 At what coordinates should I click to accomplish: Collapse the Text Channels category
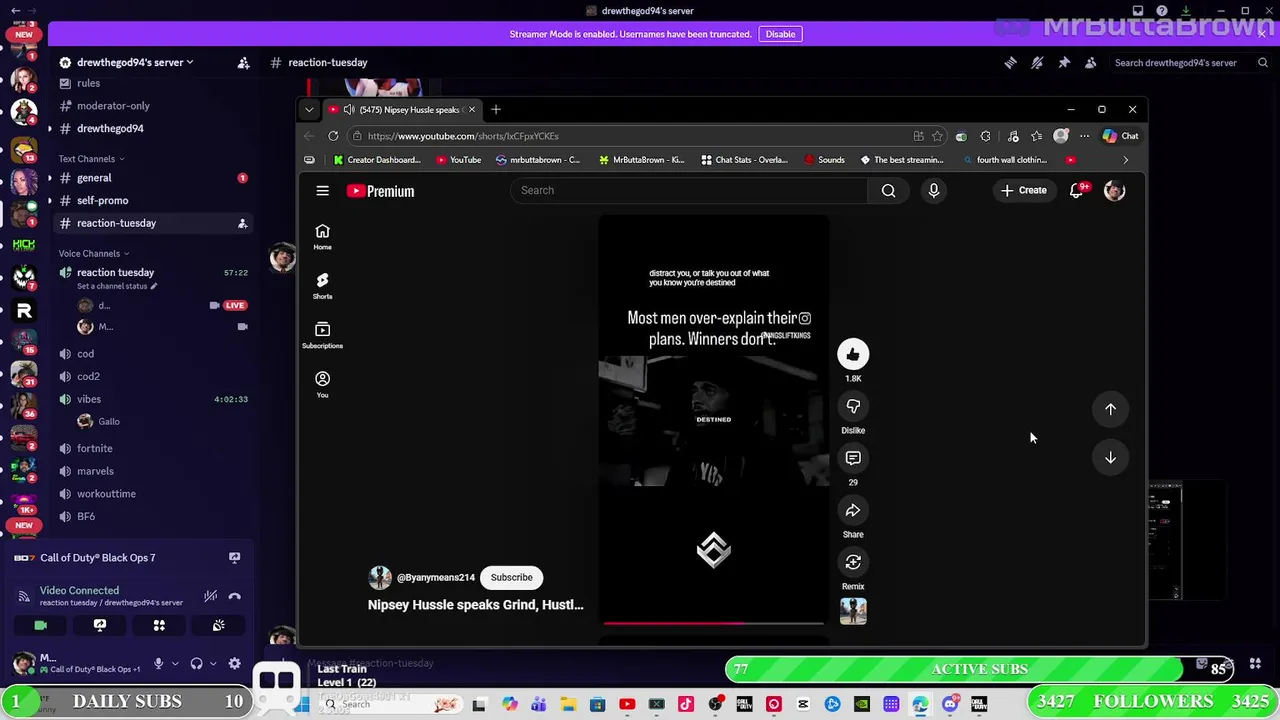click(x=91, y=158)
